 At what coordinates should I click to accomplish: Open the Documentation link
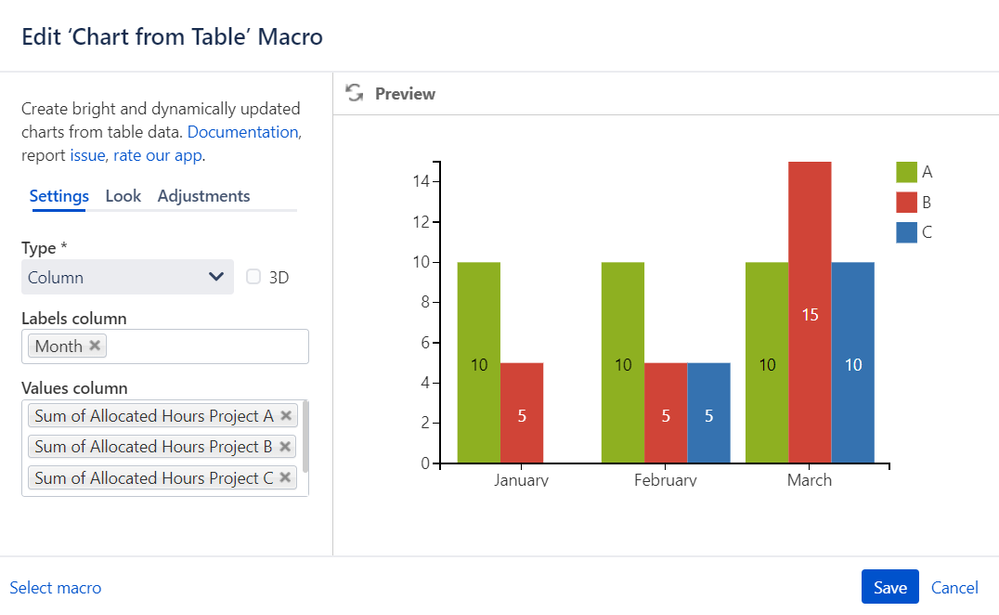[242, 132]
